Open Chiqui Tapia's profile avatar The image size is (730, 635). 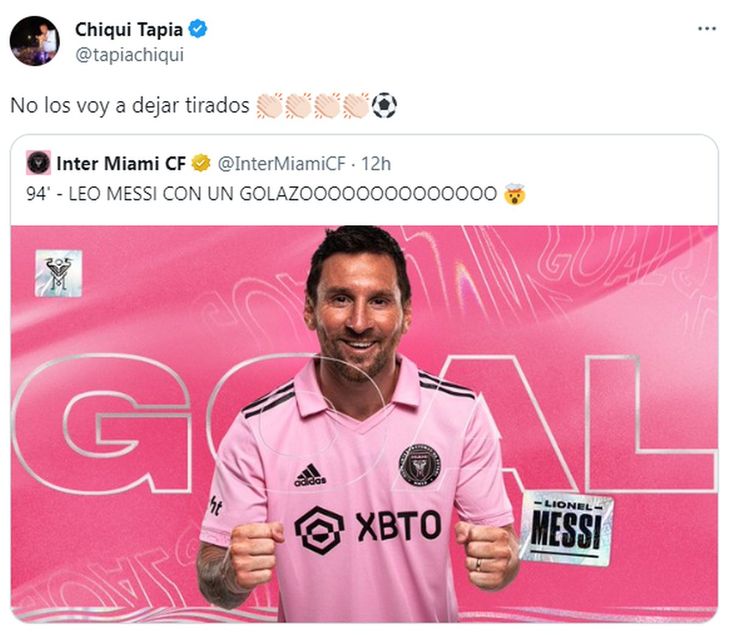34,41
